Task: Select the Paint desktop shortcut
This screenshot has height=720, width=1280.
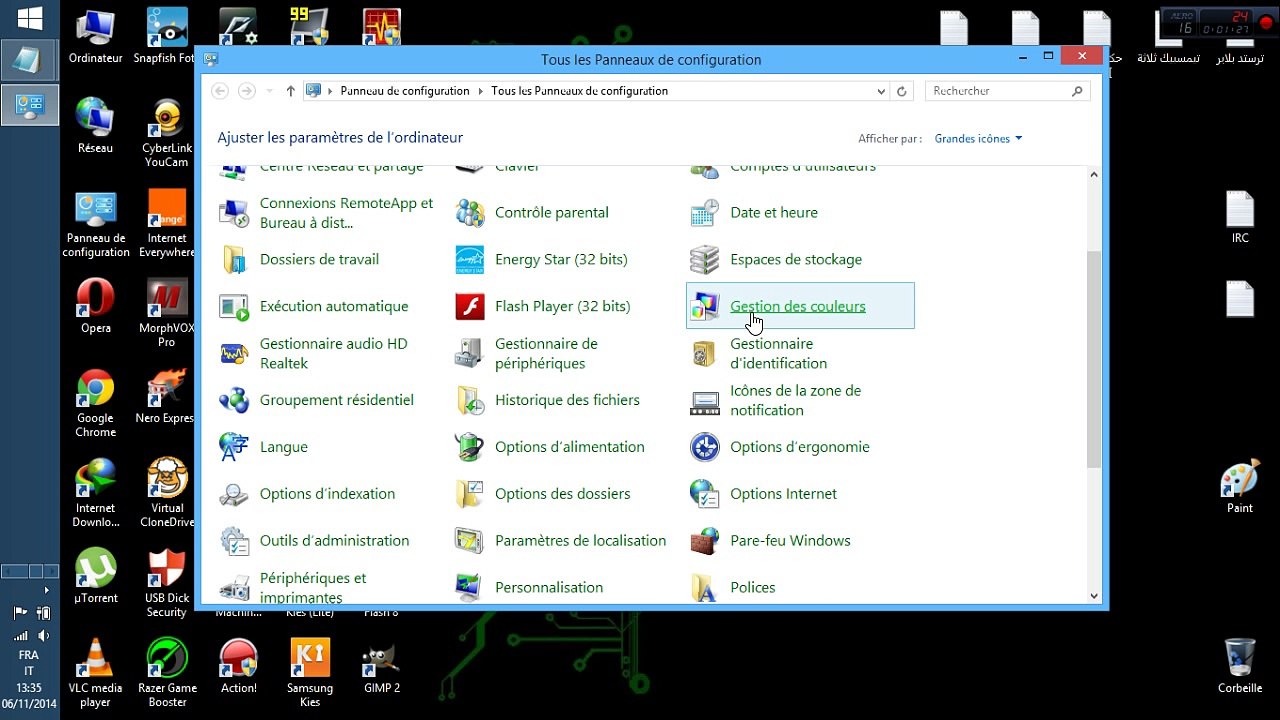Action: click(1240, 487)
